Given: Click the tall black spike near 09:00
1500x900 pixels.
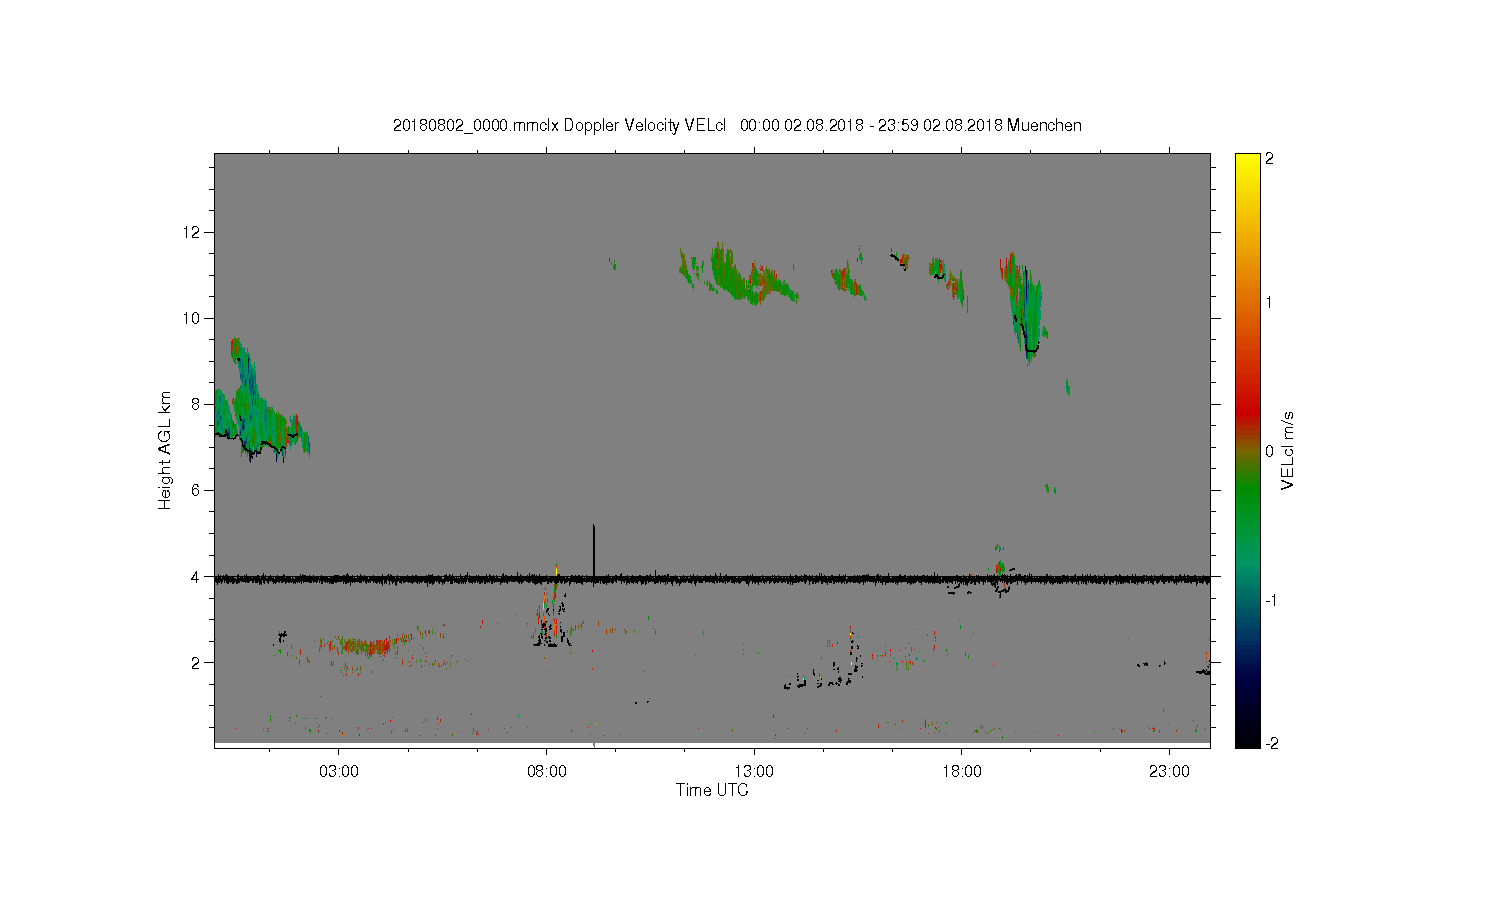Looking at the screenshot, I should [x=594, y=550].
